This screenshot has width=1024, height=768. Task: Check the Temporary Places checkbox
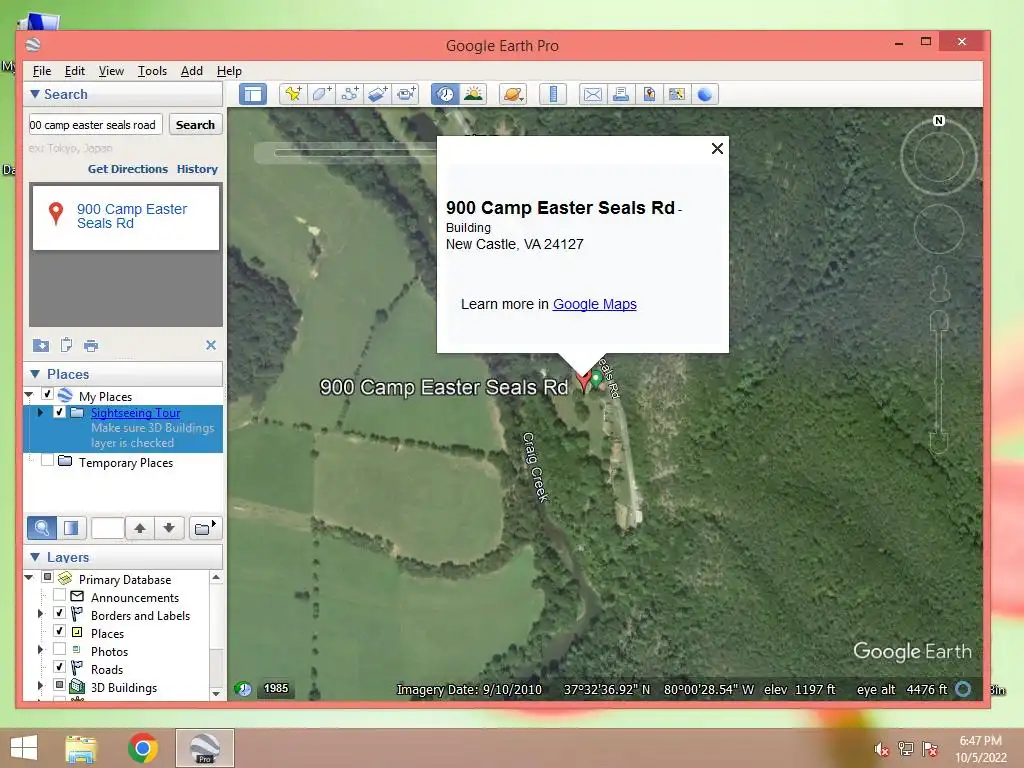[48, 460]
